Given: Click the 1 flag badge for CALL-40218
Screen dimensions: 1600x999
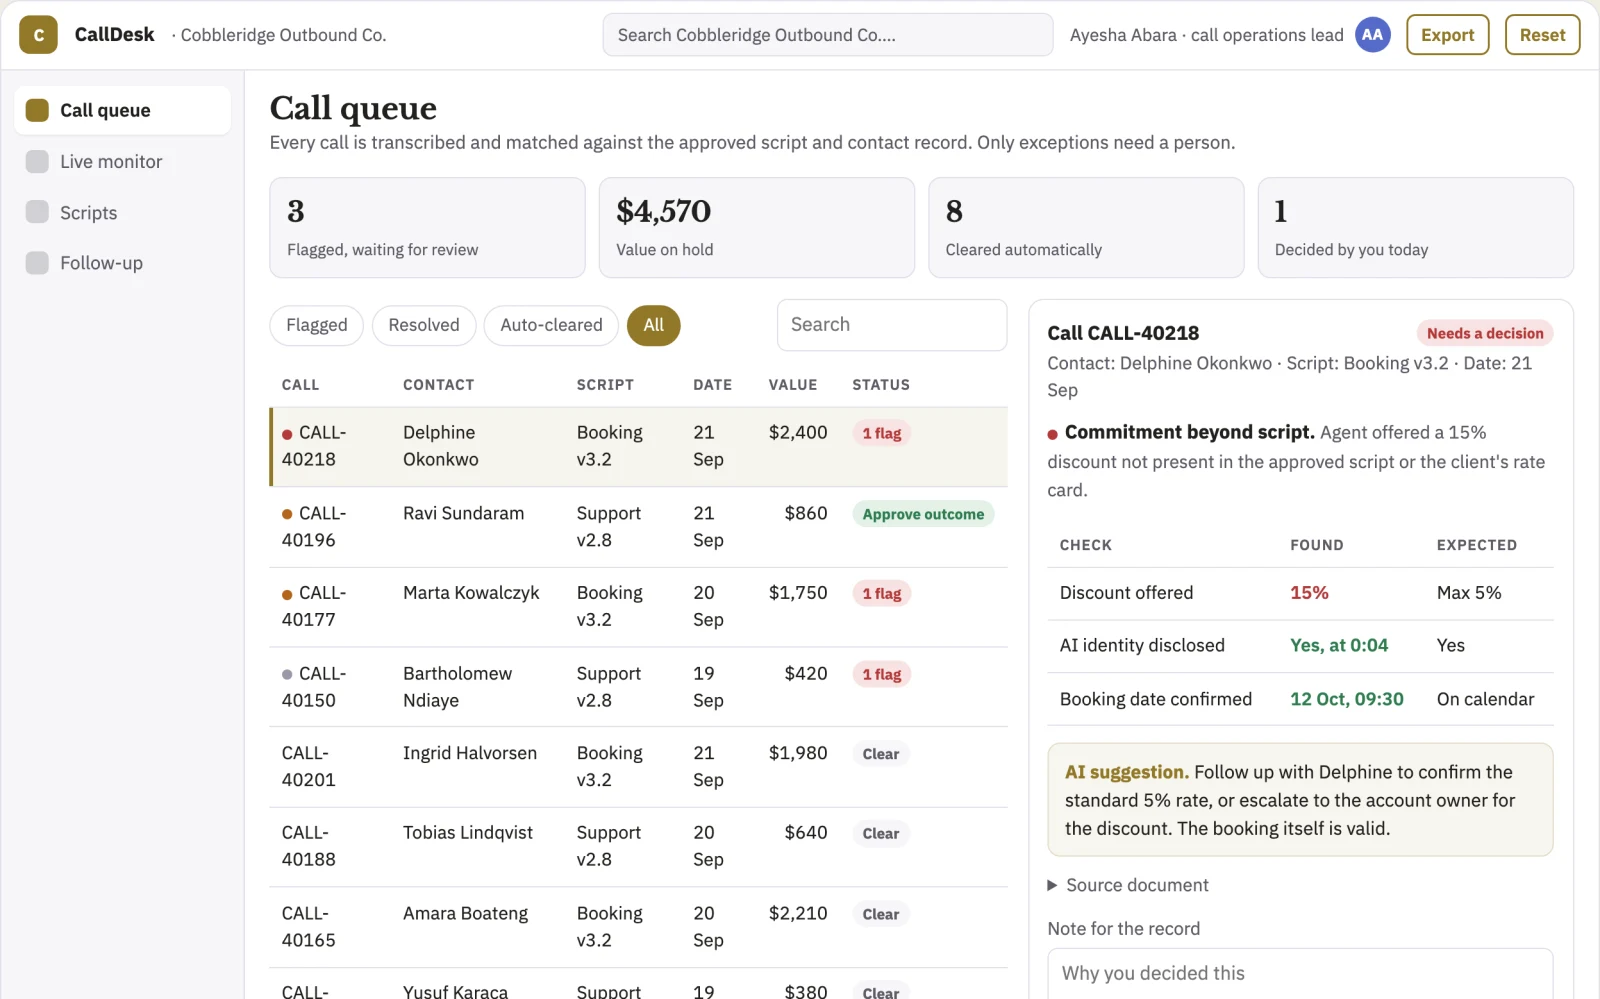Looking at the screenshot, I should 881,433.
